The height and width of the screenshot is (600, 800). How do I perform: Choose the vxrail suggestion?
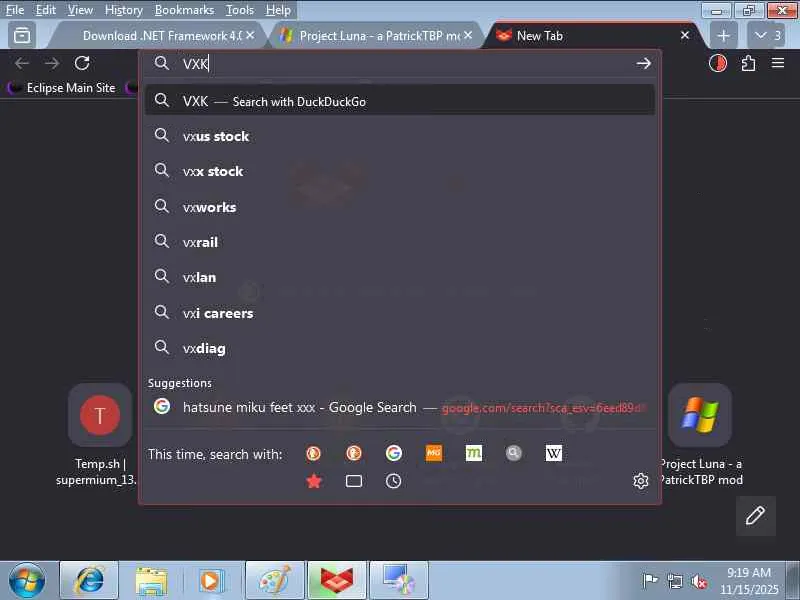tap(400, 242)
